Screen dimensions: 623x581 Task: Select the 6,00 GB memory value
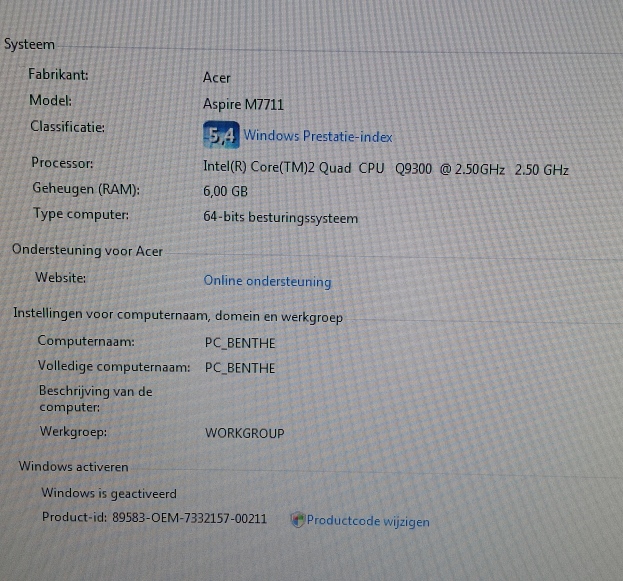[x=225, y=192]
